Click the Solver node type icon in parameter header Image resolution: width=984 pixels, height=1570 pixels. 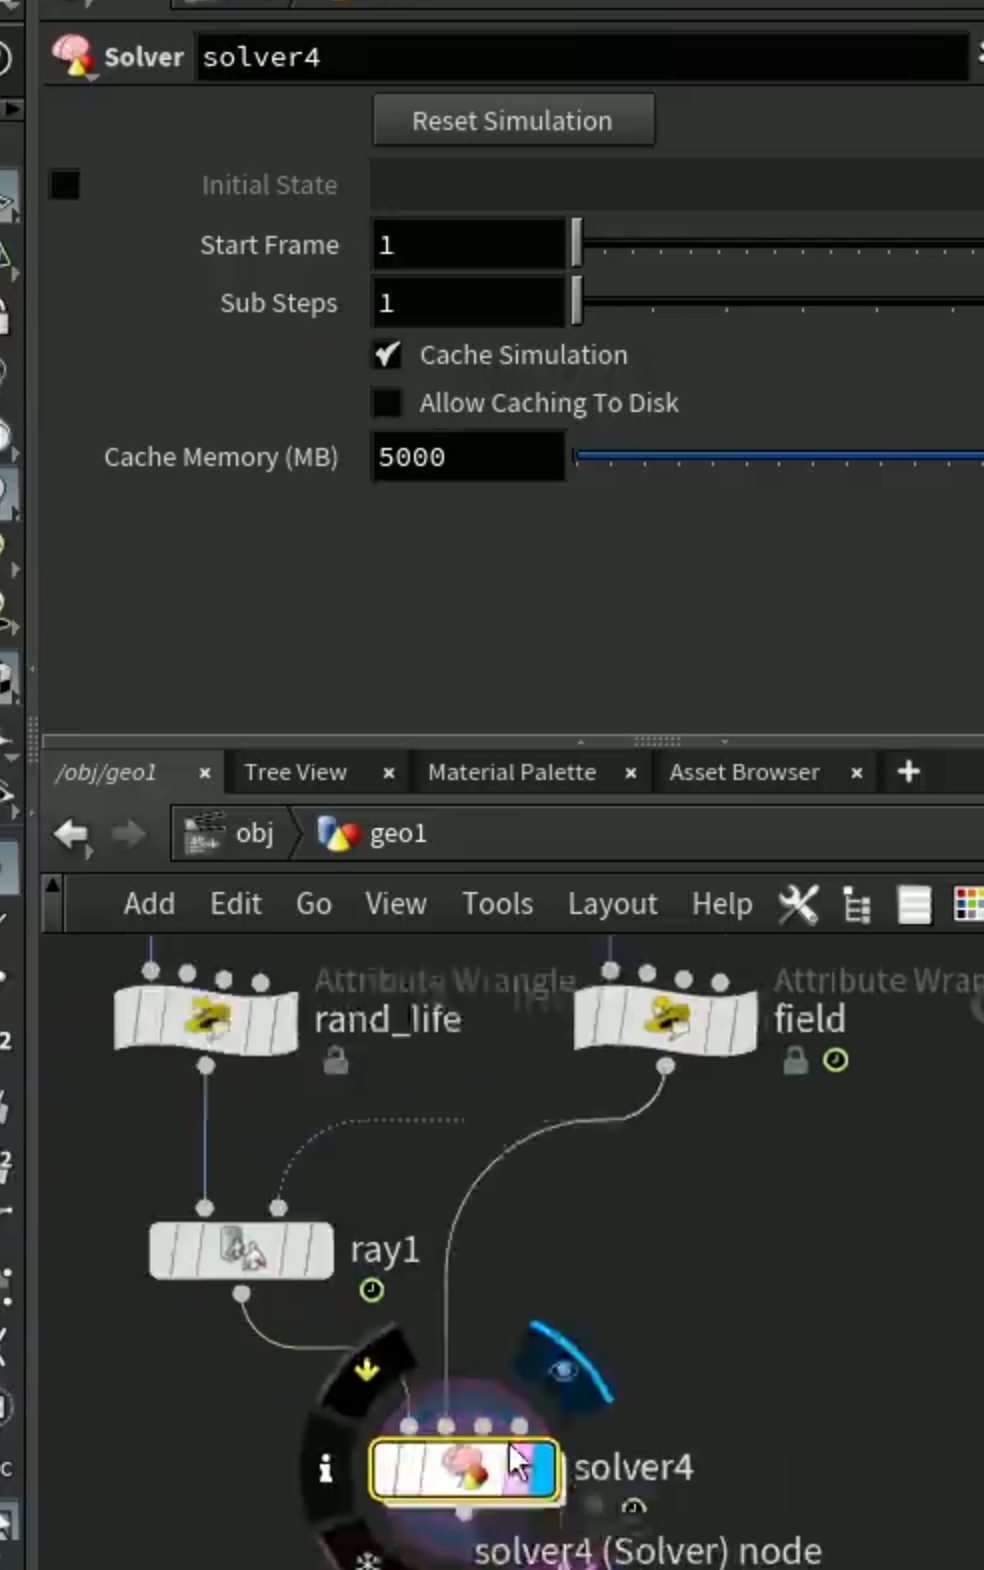(74, 56)
